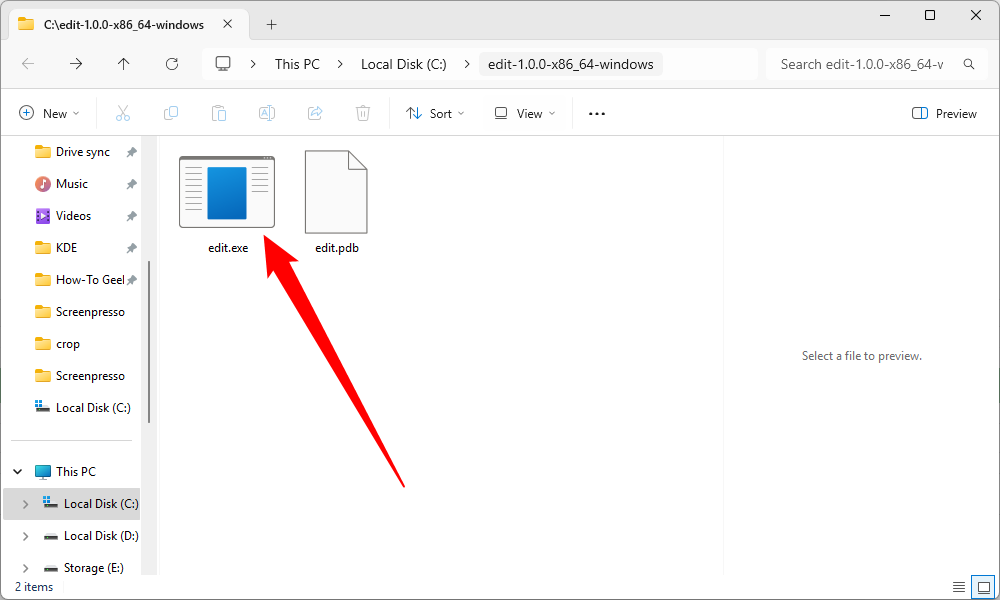The image size is (1000, 600).
Task: Open chevron dropdown after This PC breadcrumb
Action: pos(340,64)
